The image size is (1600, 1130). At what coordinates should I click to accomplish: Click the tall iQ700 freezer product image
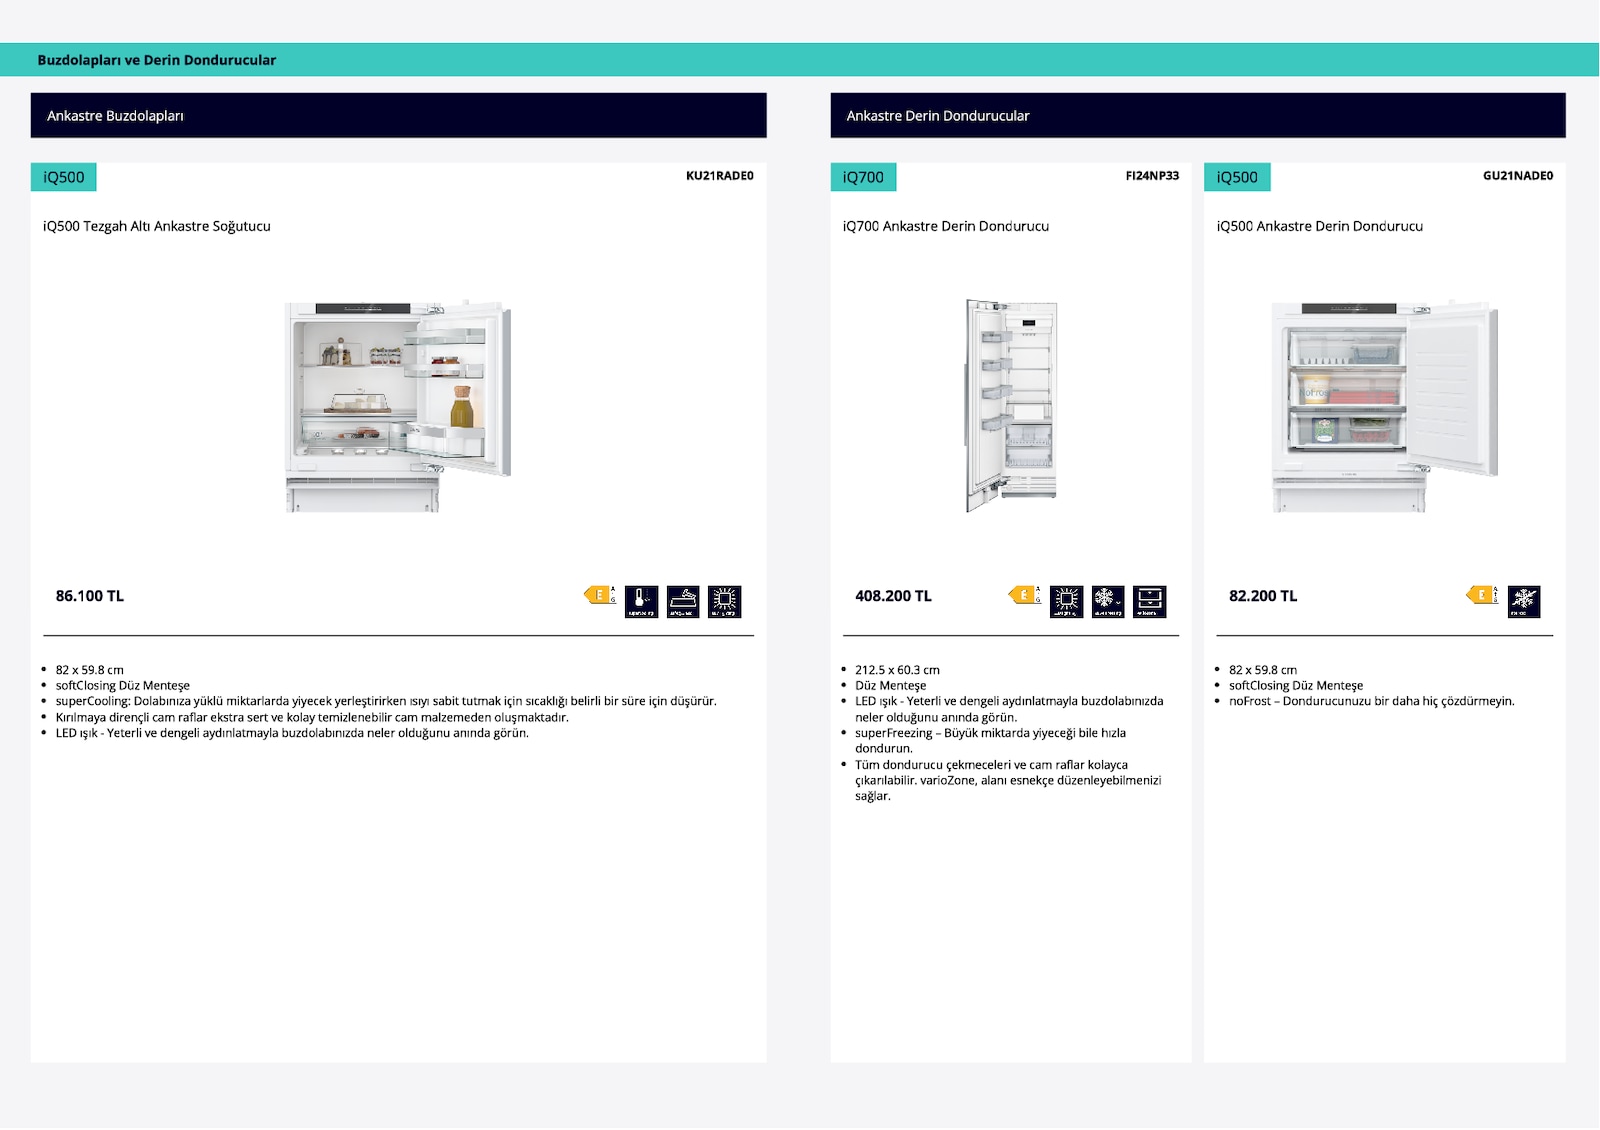click(1011, 406)
